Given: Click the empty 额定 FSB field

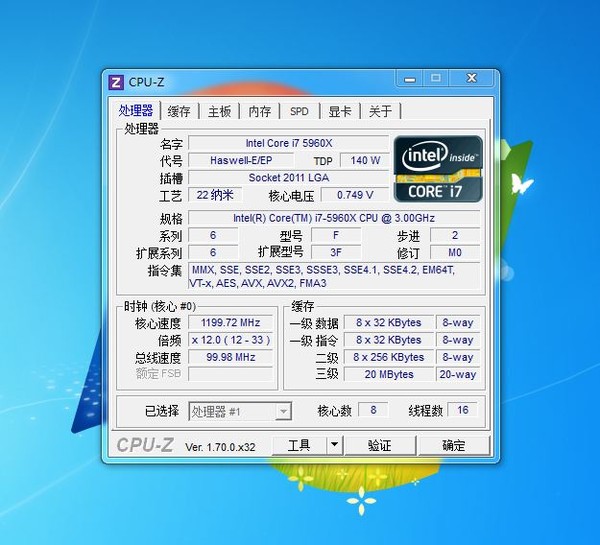Looking at the screenshot, I should (x=231, y=374).
